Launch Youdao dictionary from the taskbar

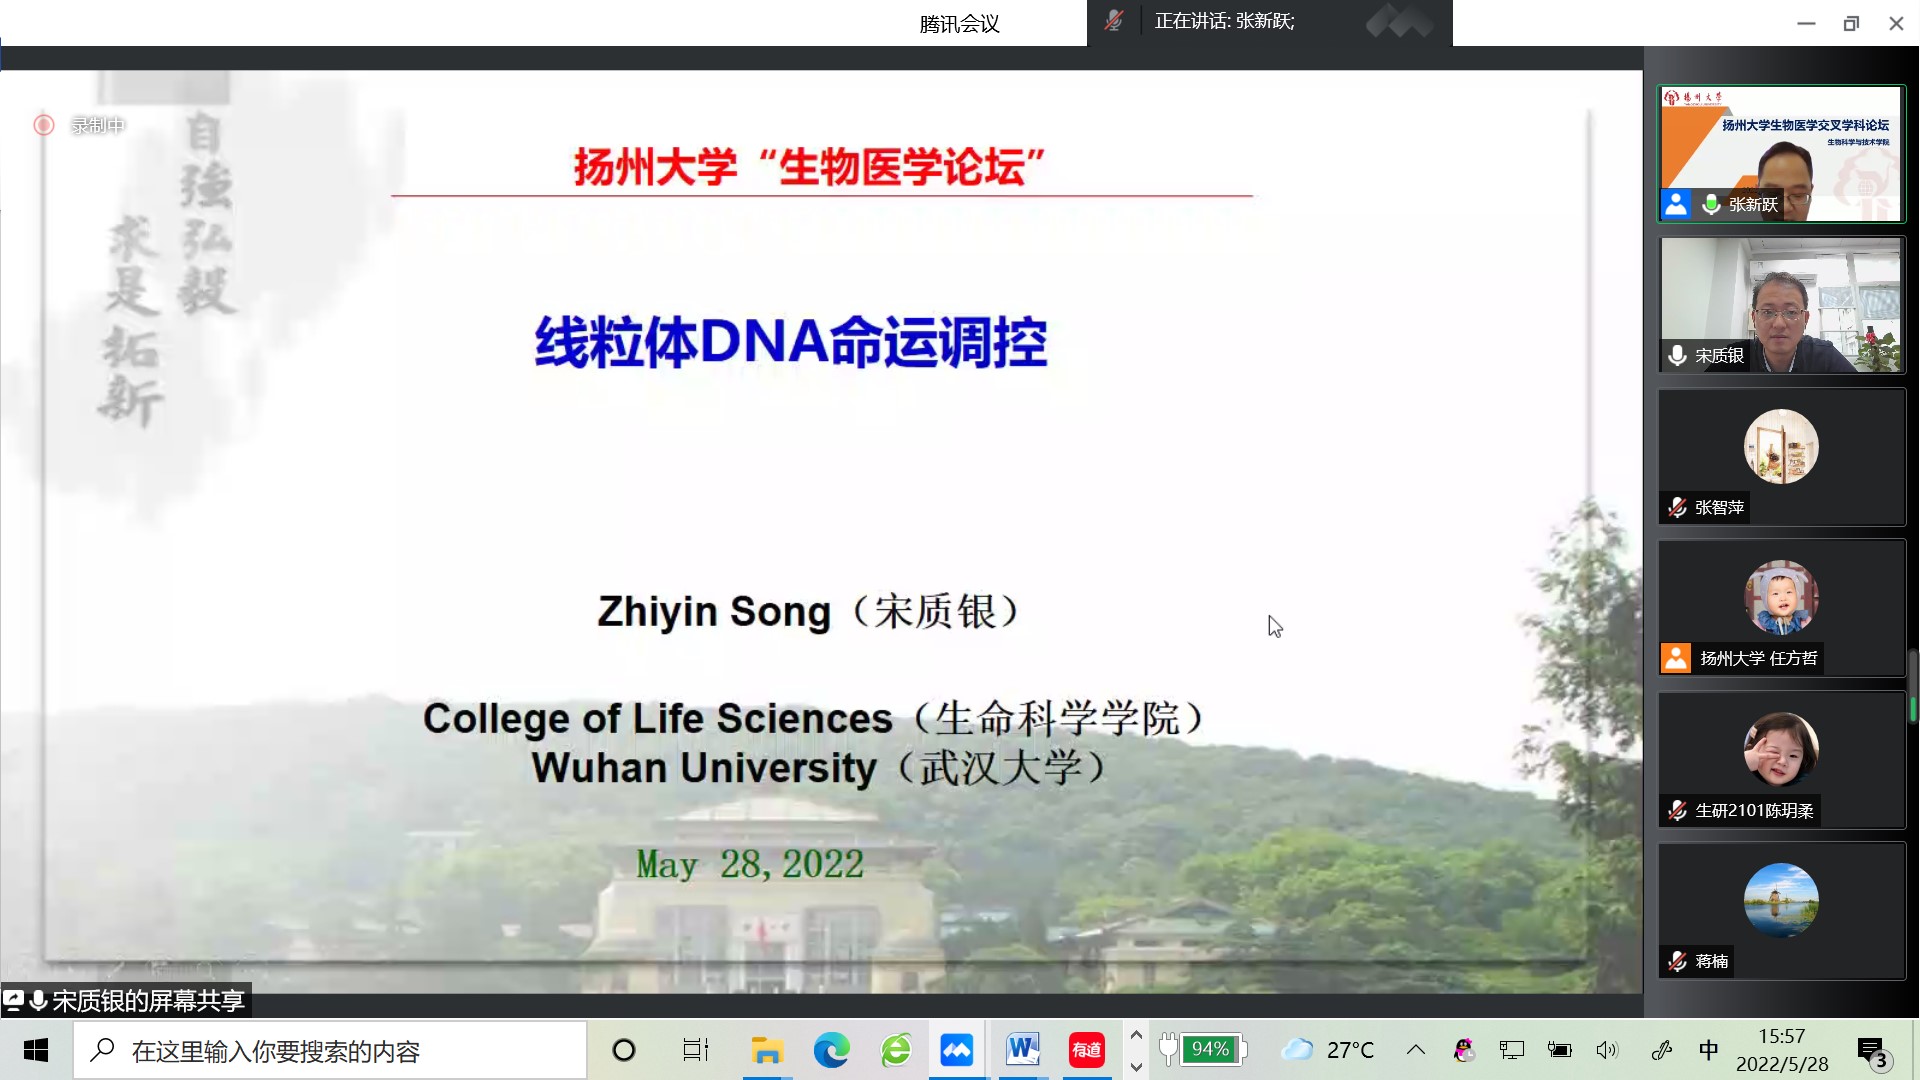point(1086,1050)
